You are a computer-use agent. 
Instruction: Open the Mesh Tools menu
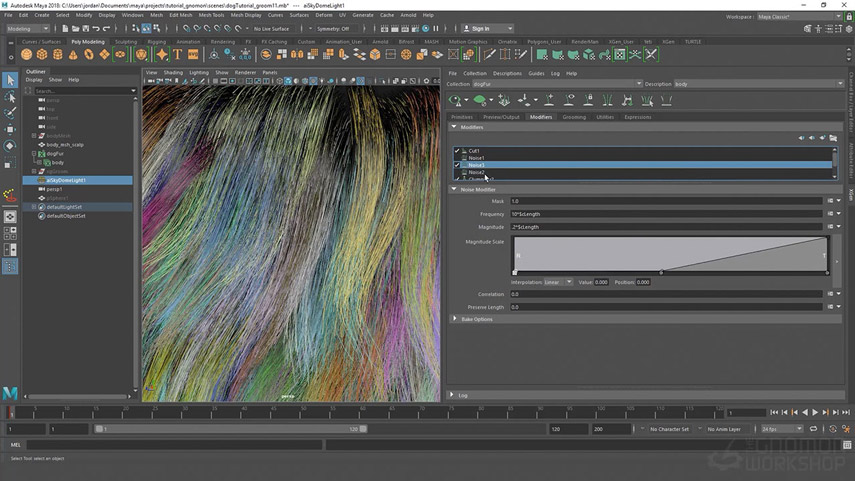pos(211,15)
